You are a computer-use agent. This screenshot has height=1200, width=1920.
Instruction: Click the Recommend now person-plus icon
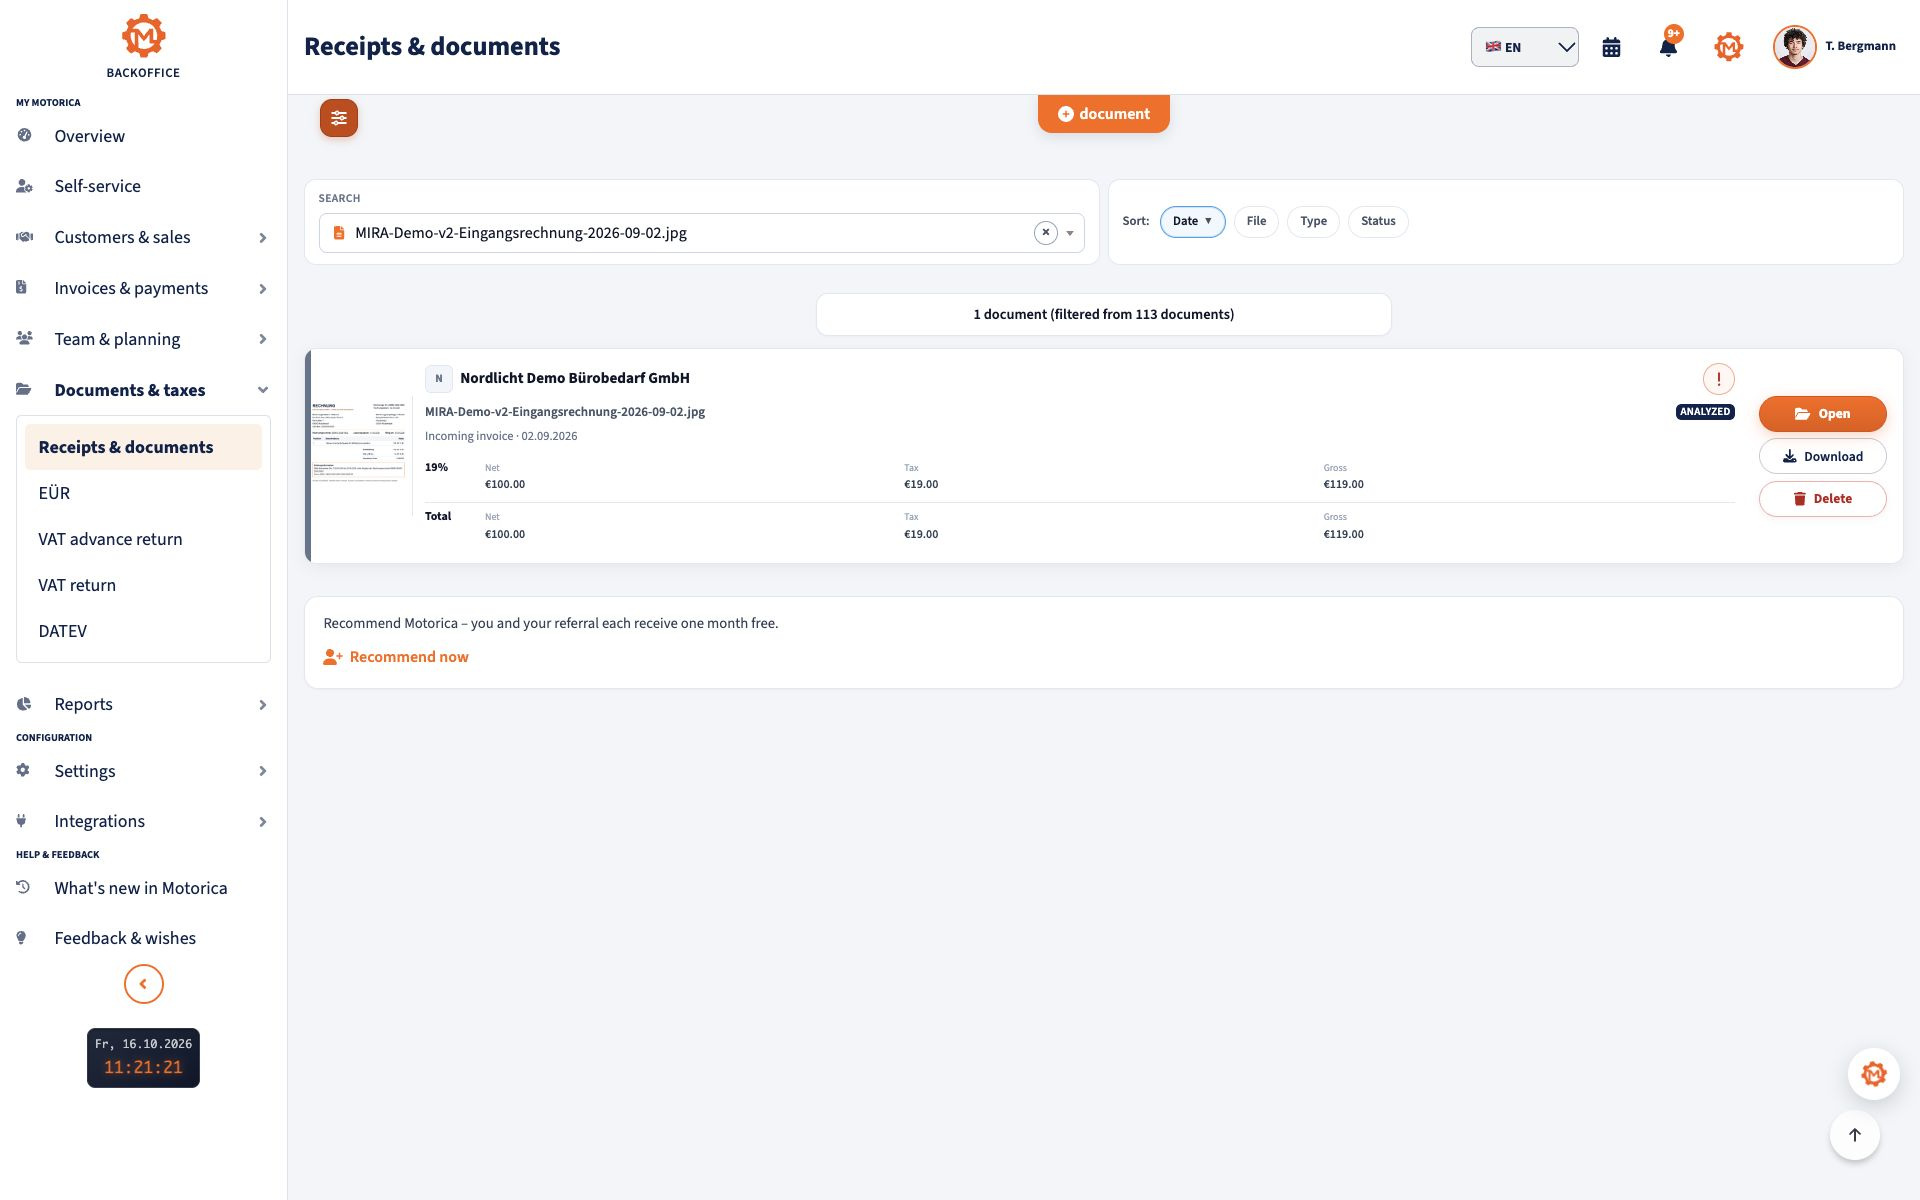point(333,657)
